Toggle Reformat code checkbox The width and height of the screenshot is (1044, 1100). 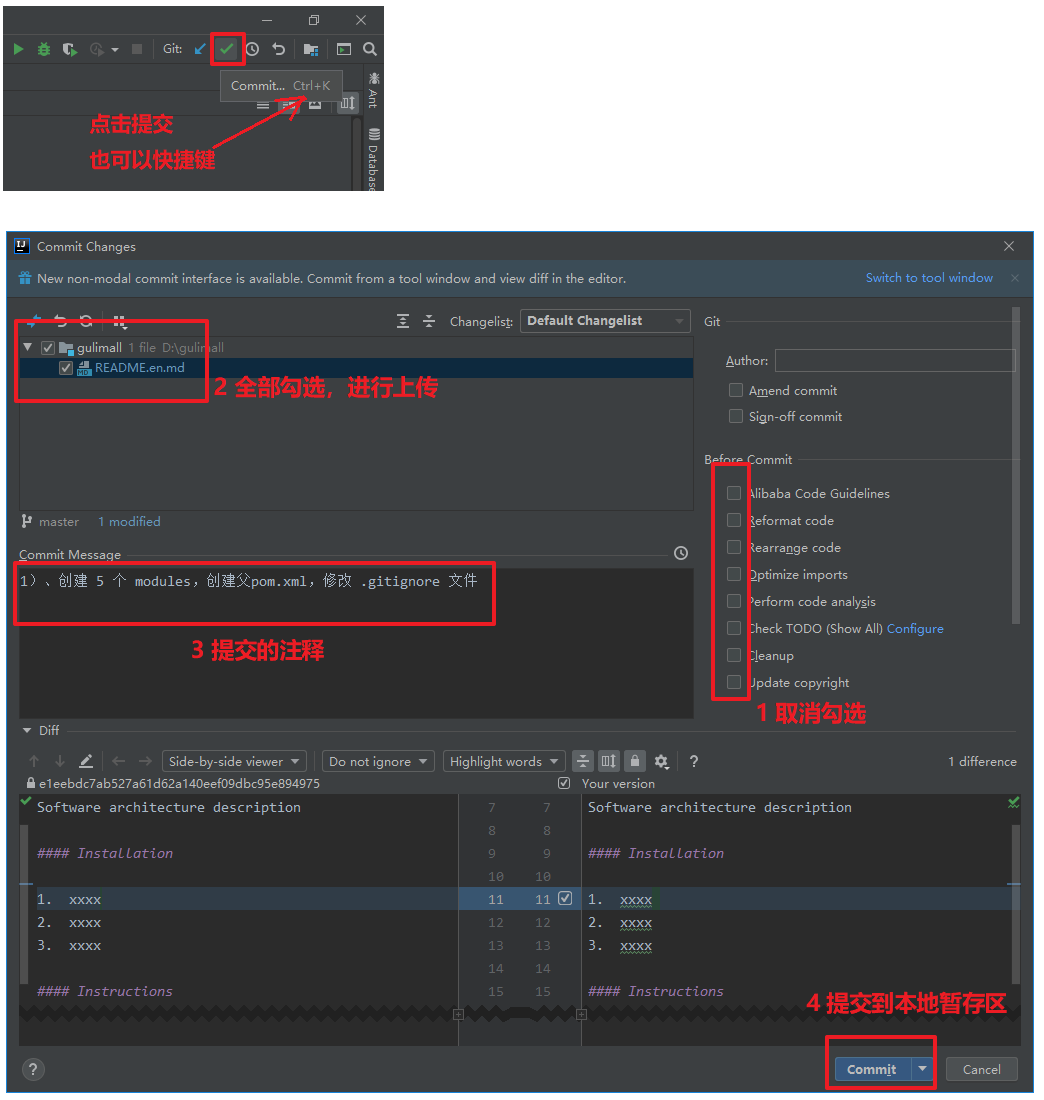[734, 520]
